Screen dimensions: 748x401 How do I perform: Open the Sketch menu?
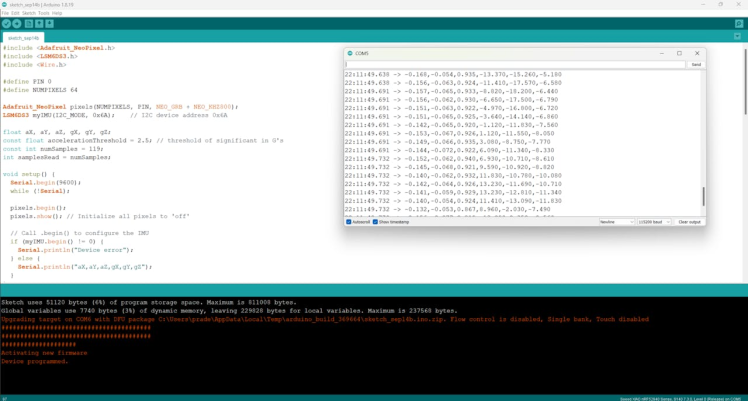pos(29,13)
